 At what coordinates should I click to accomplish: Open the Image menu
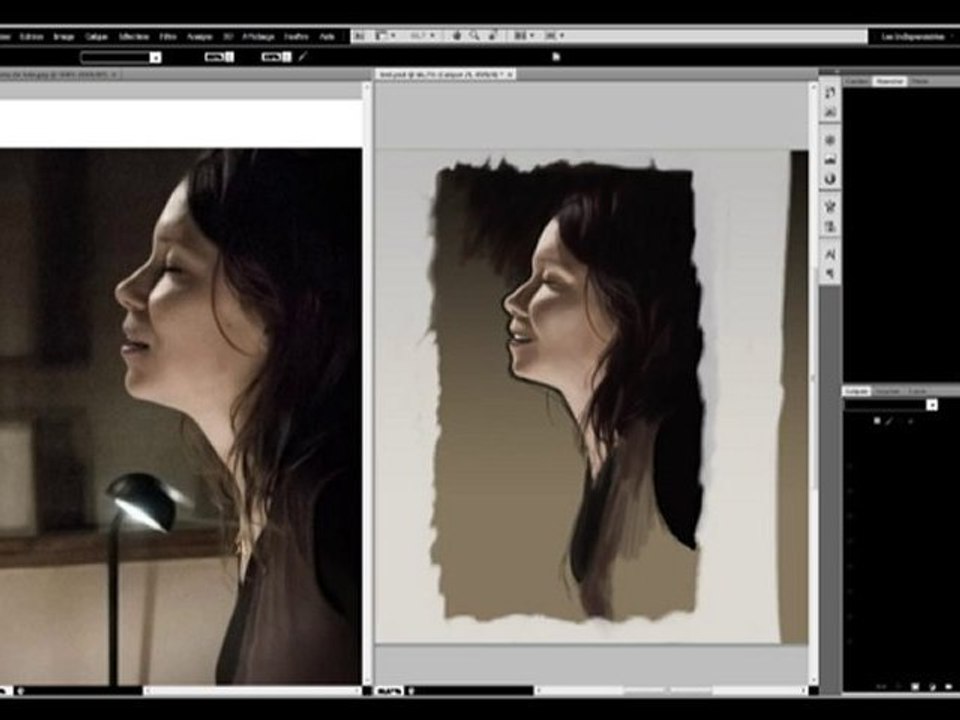(x=64, y=37)
